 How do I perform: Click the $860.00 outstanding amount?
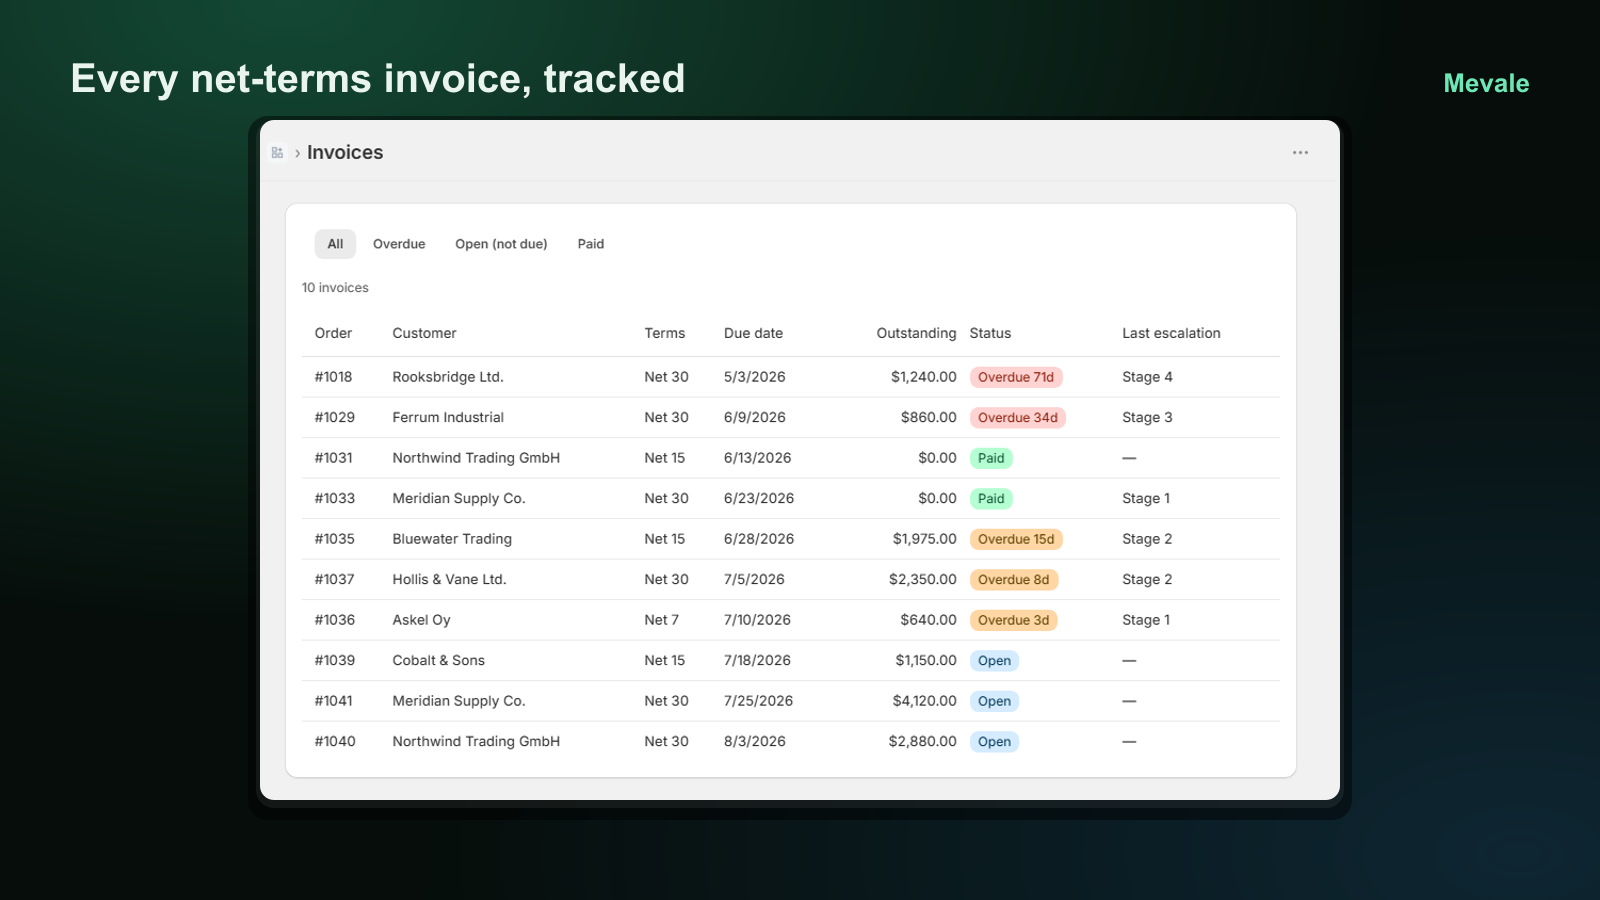tap(928, 417)
